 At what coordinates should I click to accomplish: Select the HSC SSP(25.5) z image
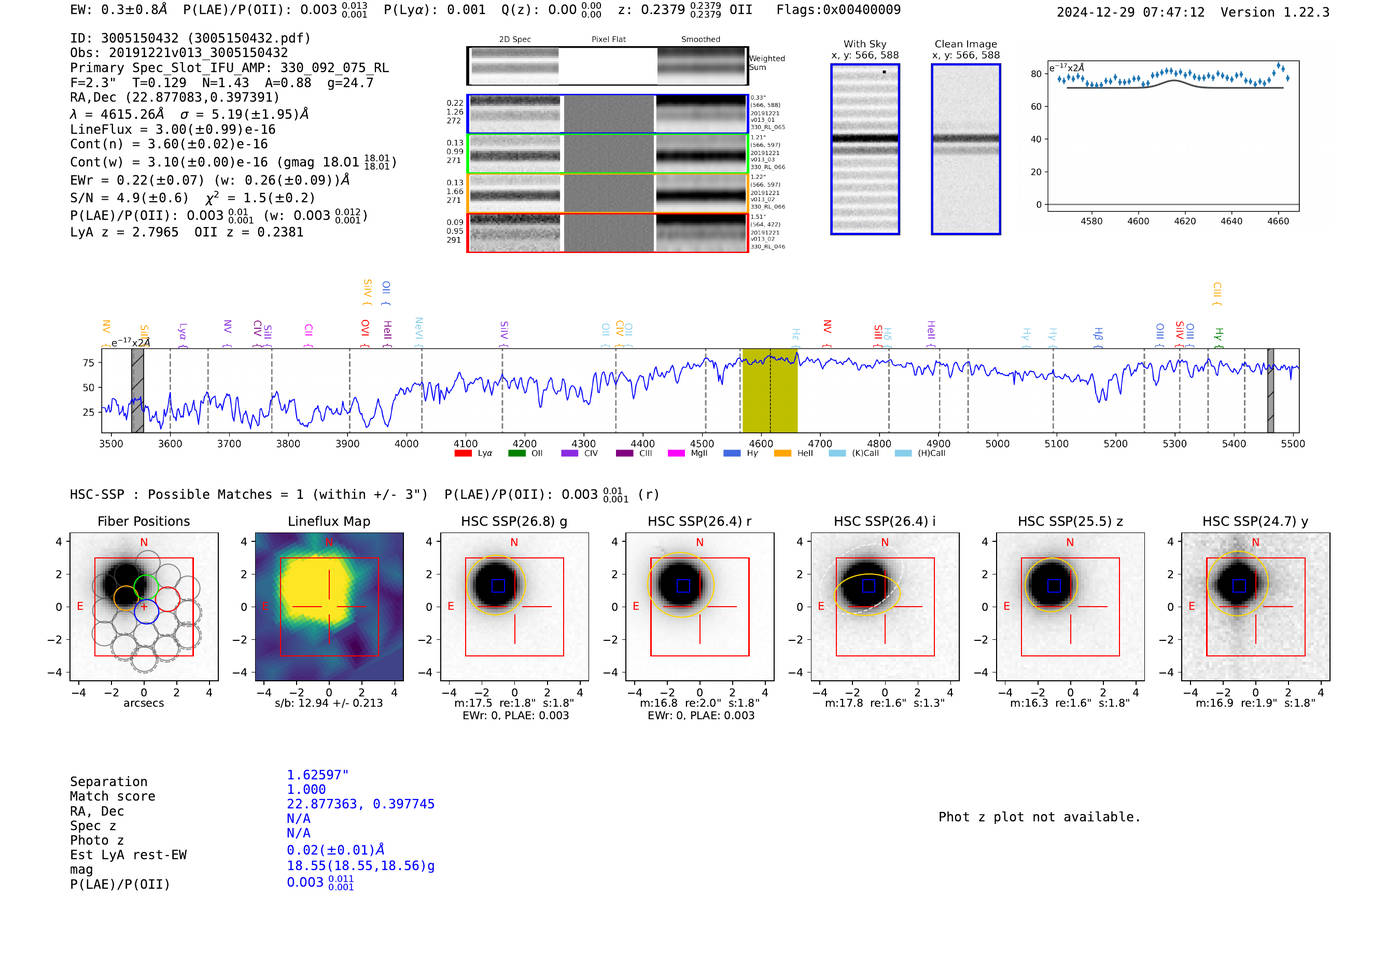[1070, 606]
